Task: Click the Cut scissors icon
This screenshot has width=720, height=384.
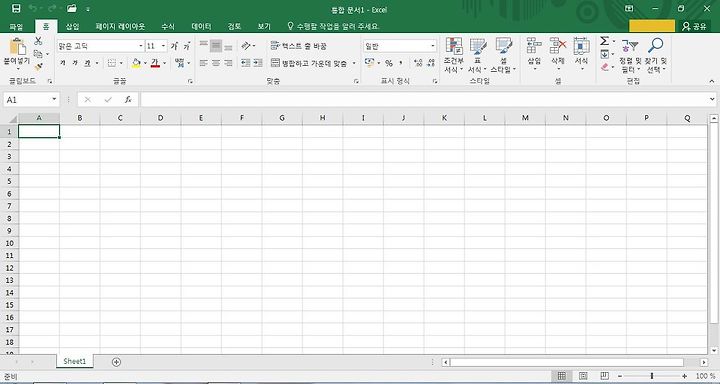Action: click(38, 41)
